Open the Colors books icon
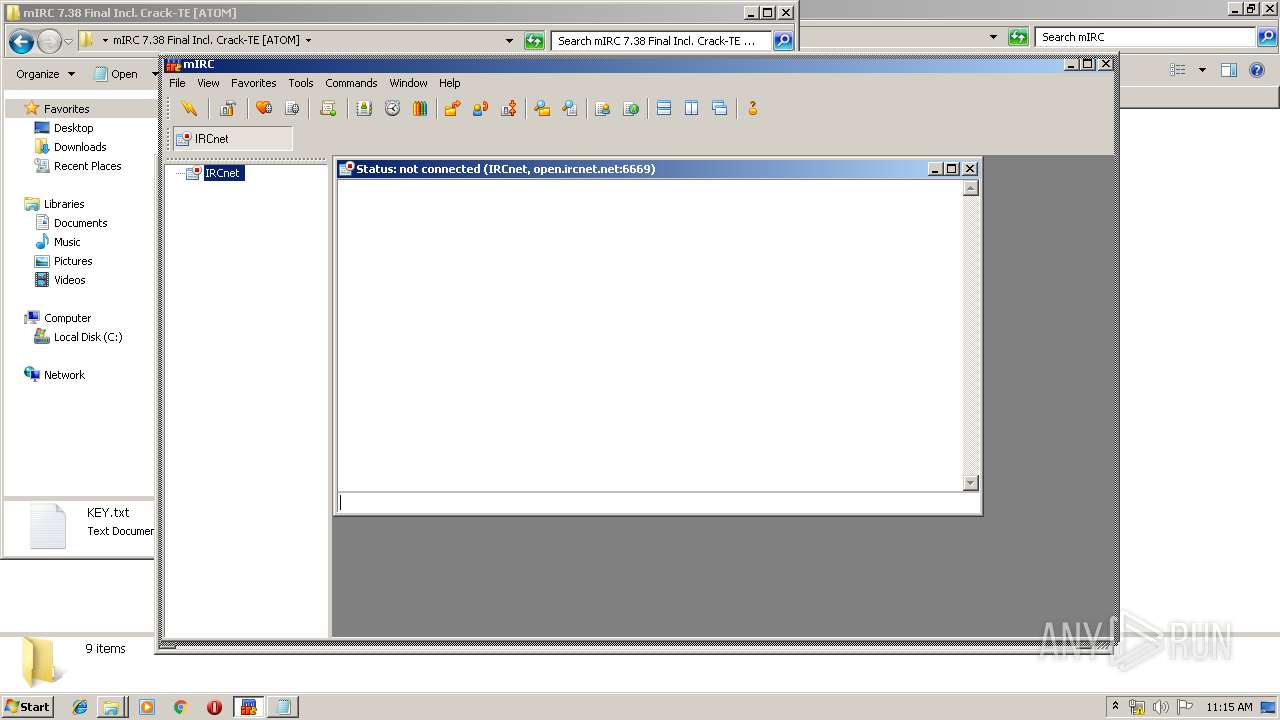Screen dimensions: 1280x720 [420, 108]
